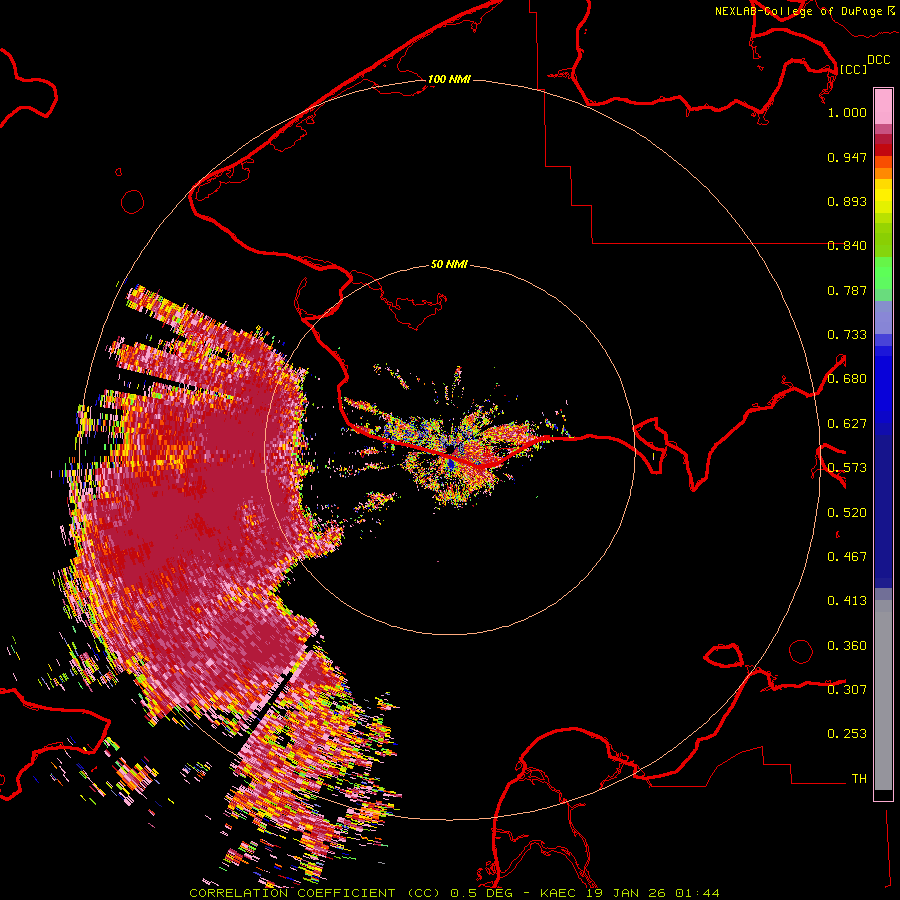Select the 0.733 color scale value
The height and width of the screenshot is (900, 900).
pyautogui.click(x=847, y=335)
